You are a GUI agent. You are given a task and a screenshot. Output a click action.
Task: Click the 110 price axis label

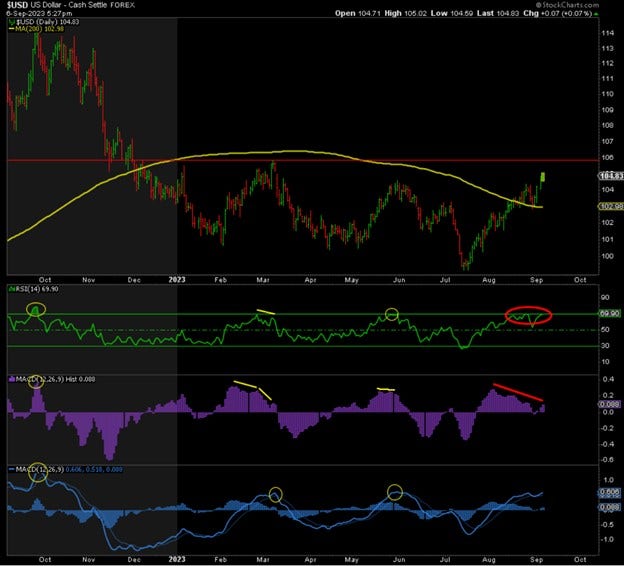click(607, 94)
